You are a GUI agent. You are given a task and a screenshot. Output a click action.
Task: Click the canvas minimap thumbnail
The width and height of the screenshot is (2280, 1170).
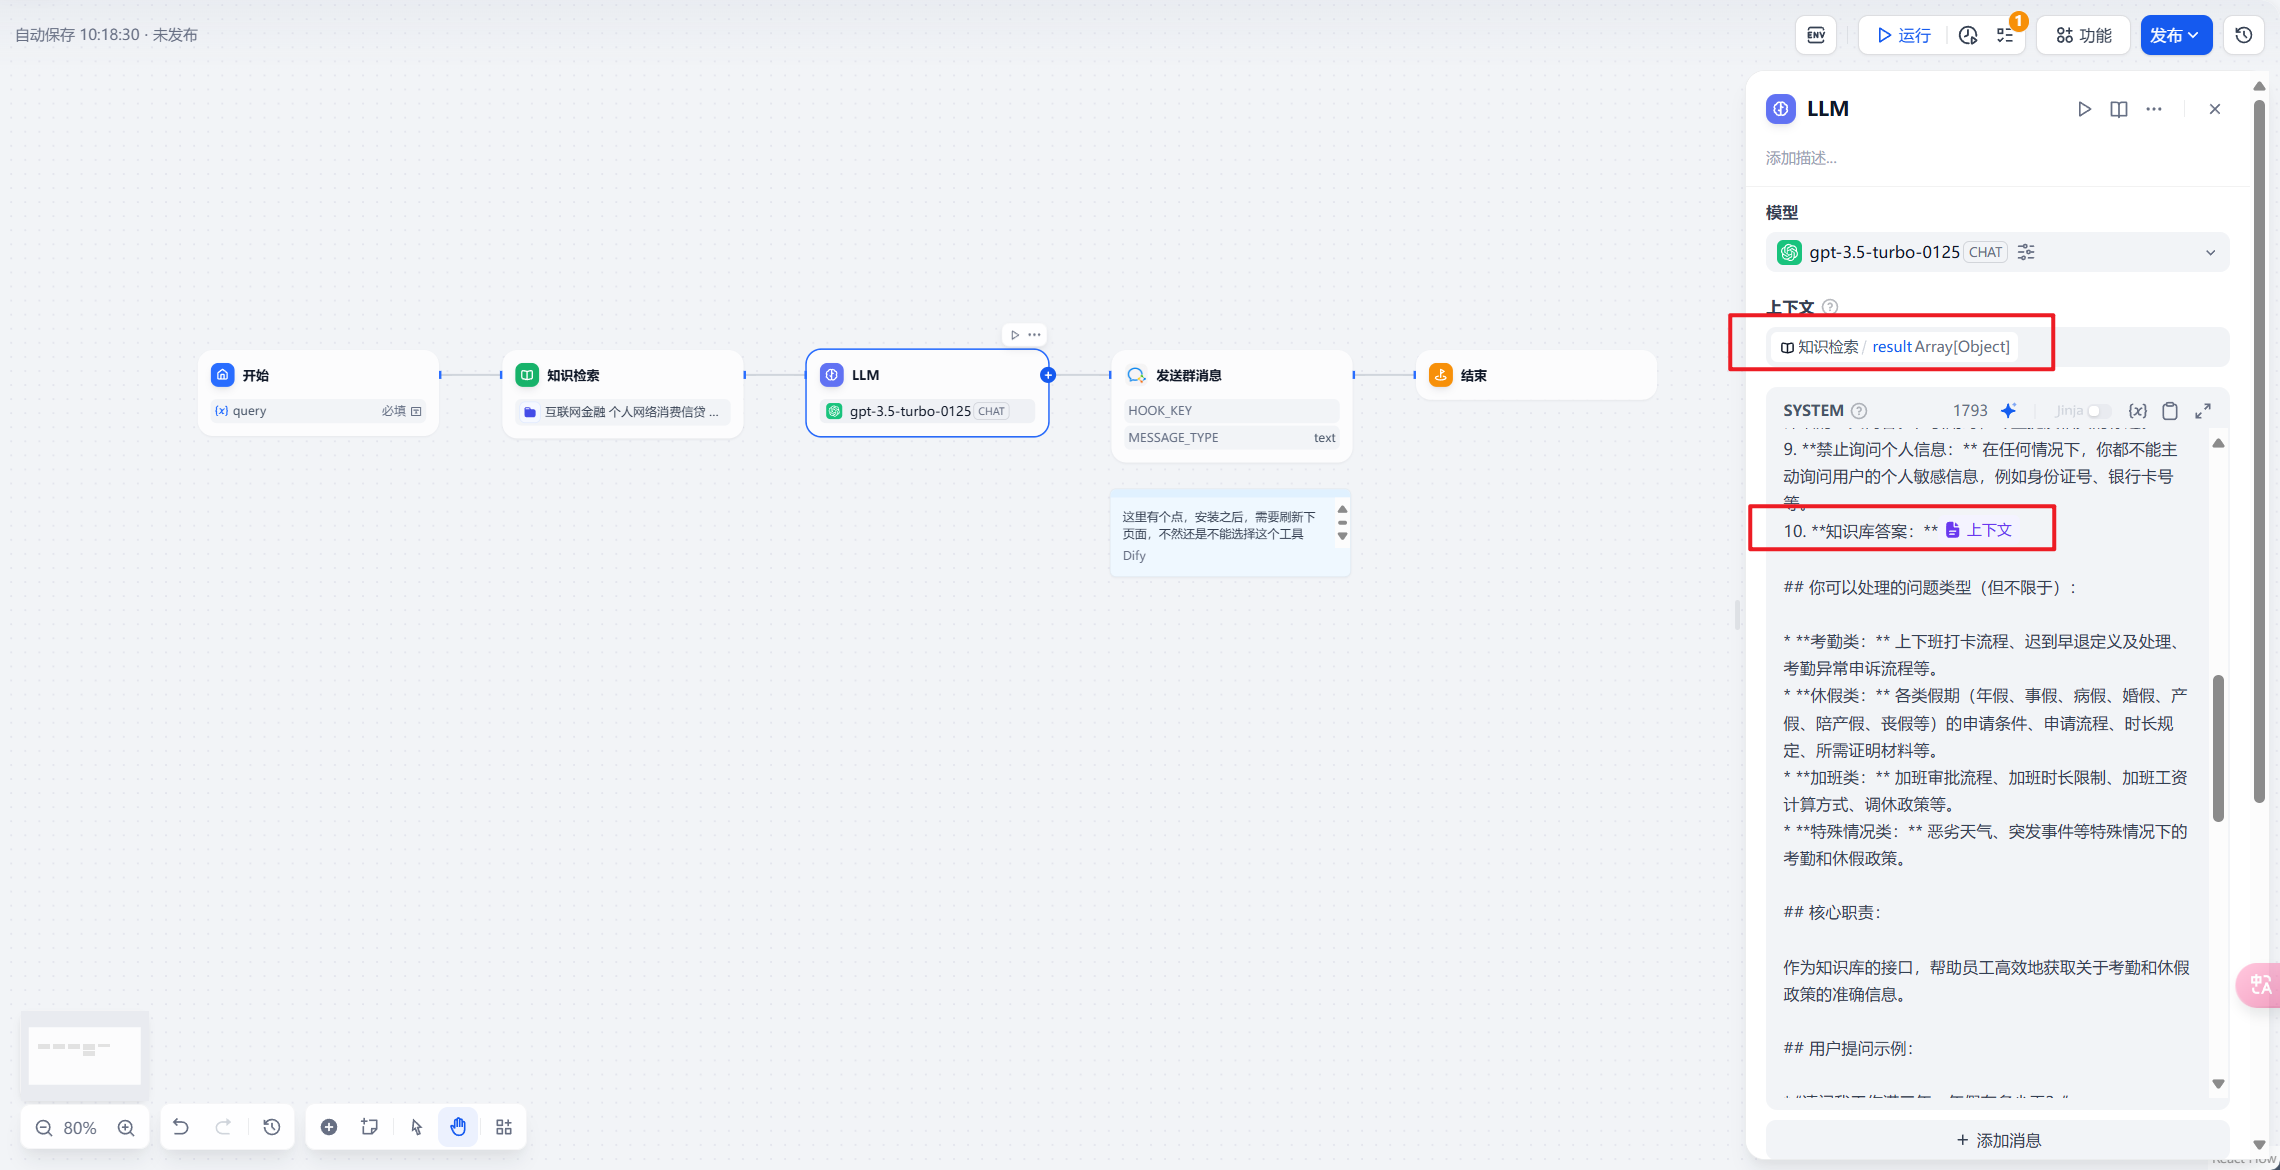click(x=84, y=1054)
